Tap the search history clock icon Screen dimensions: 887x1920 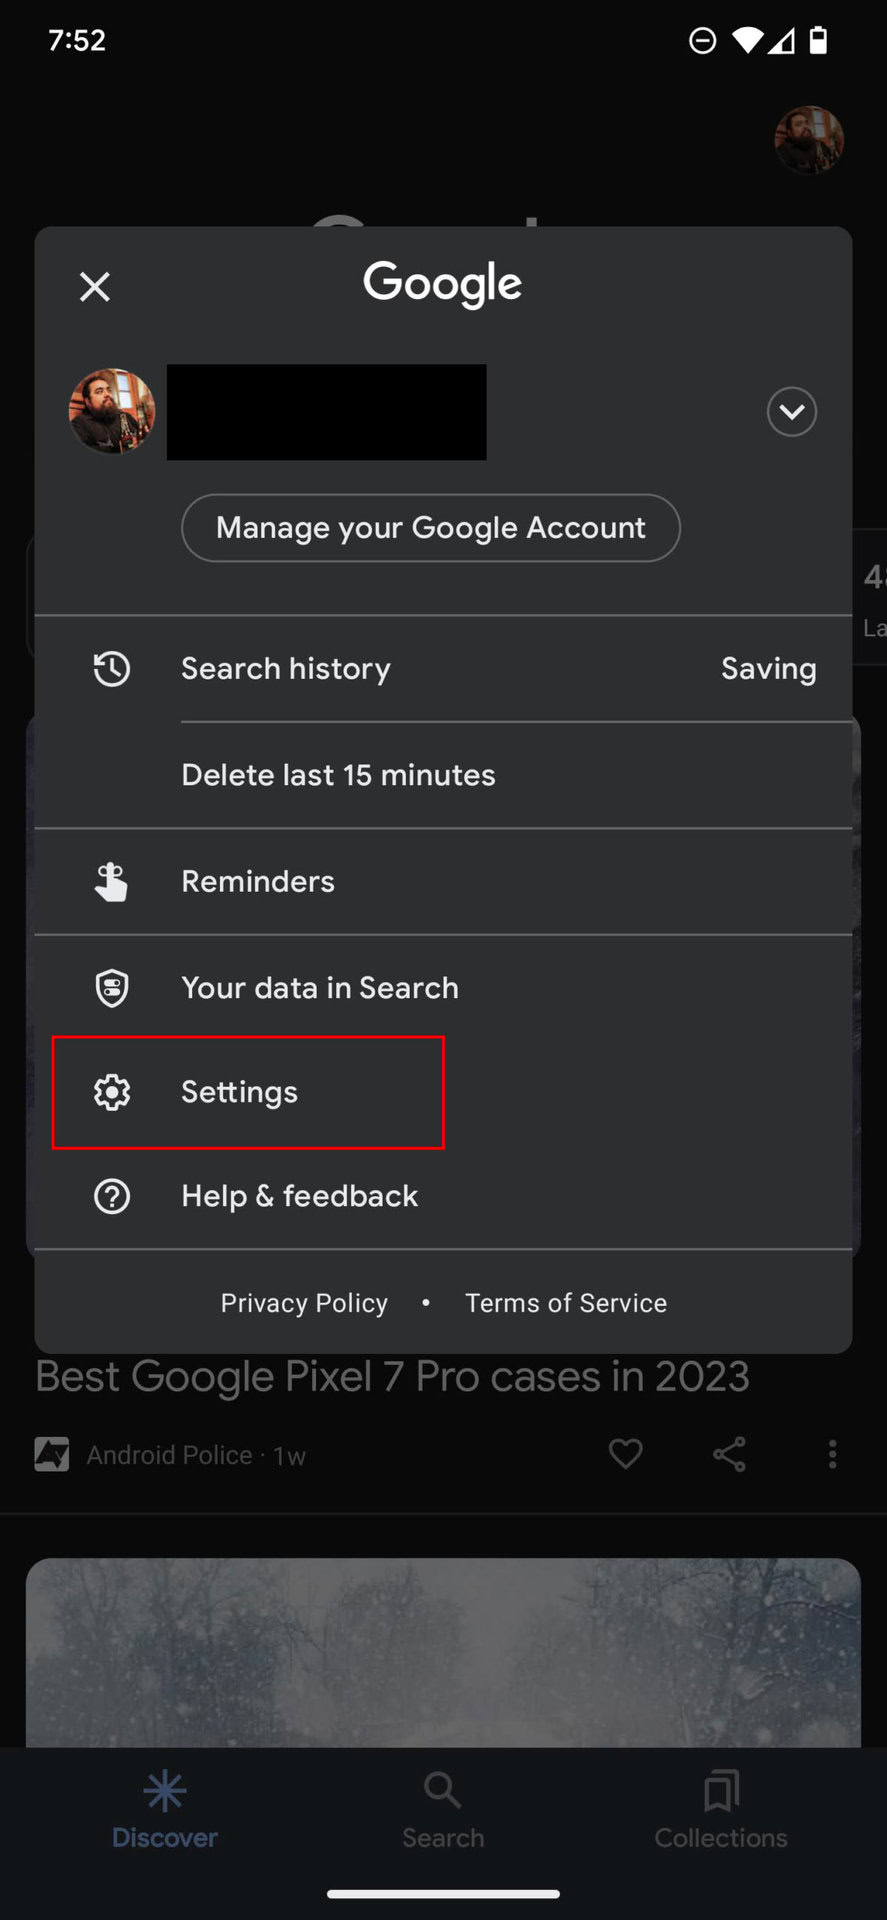click(x=112, y=668)
